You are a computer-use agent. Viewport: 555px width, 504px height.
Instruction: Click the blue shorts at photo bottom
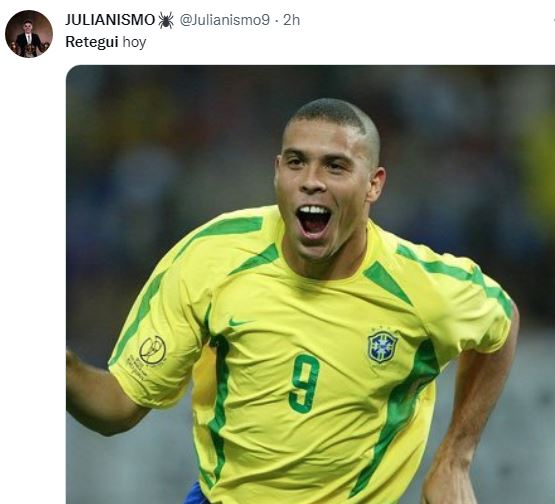pos(195,494)
